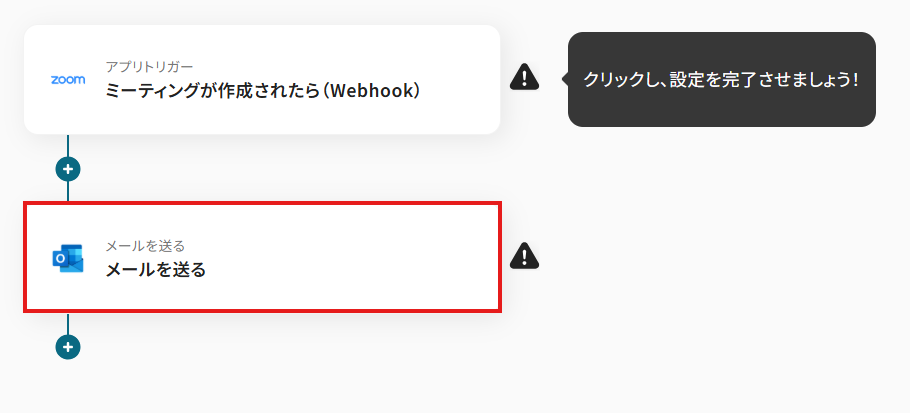Image resolution: width=910 pixels, height=413 pixels.
Task: Click connector line below the Zoom trigger card
Action: point(68,146)
